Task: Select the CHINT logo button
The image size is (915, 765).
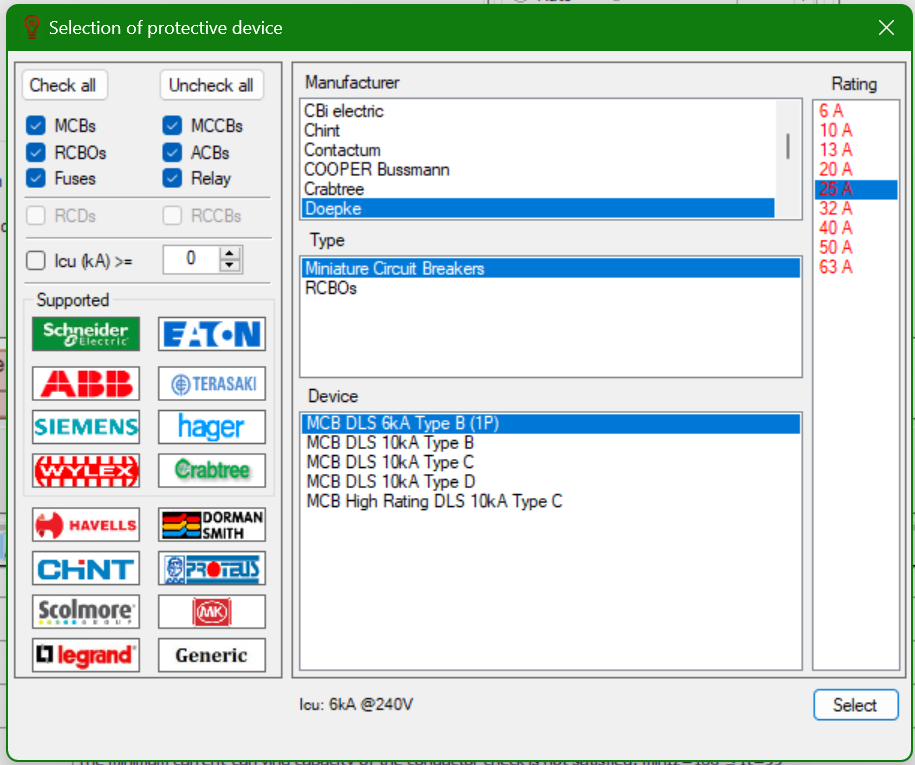Action: 86,568
